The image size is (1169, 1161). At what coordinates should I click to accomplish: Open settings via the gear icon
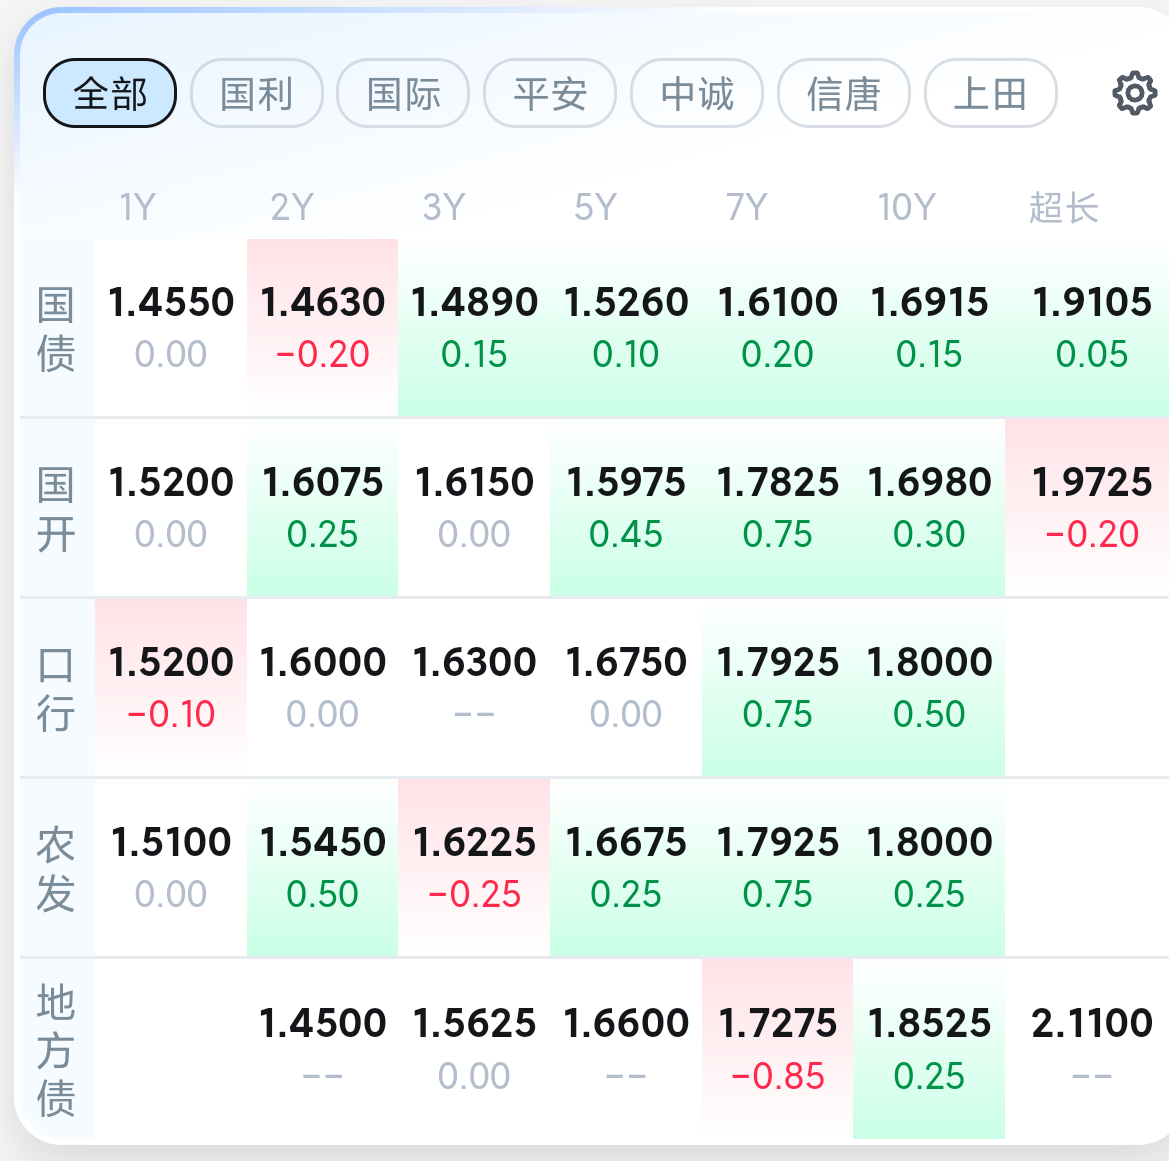point(1134,93)
